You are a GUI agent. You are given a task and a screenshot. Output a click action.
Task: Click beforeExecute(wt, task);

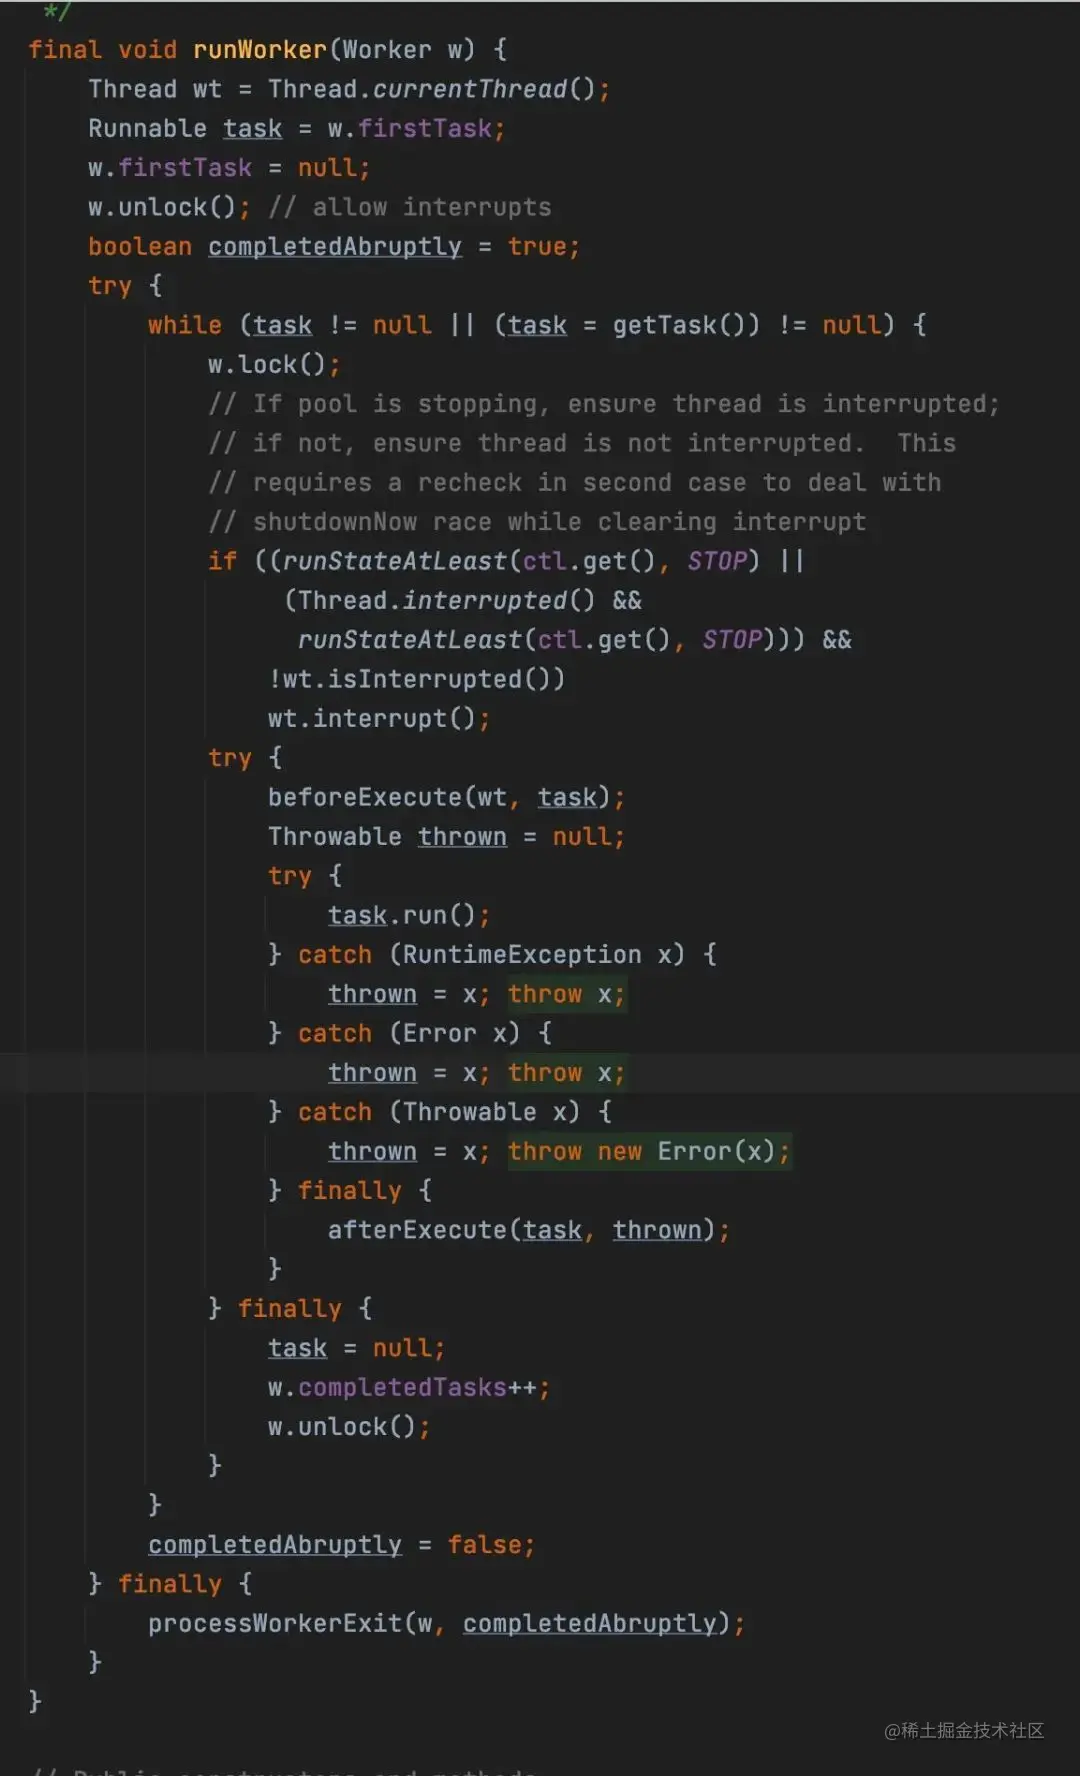pos(446,797)
